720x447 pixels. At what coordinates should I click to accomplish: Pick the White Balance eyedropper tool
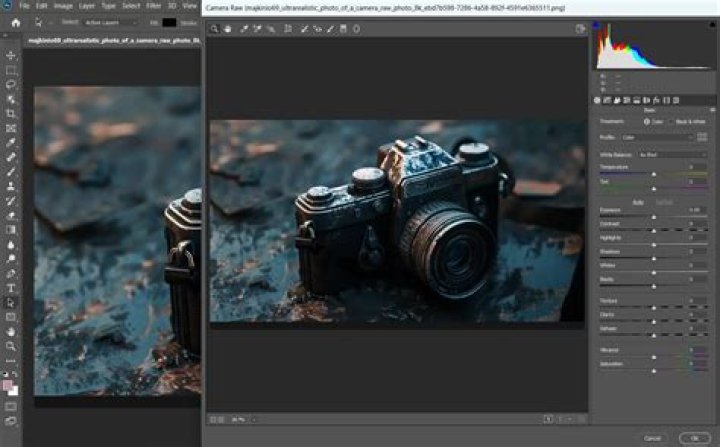242,29
